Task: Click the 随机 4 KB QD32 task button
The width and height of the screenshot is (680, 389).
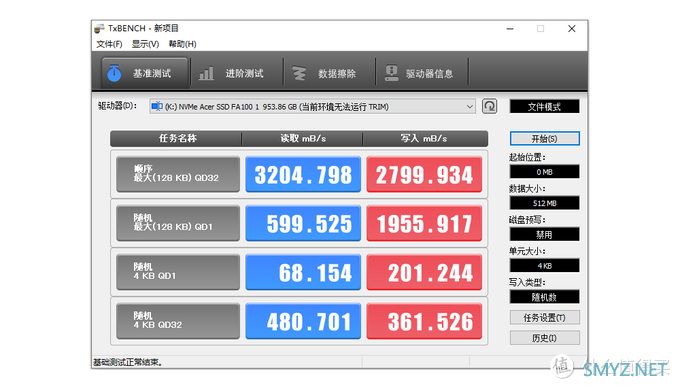Action: [178, 321]
